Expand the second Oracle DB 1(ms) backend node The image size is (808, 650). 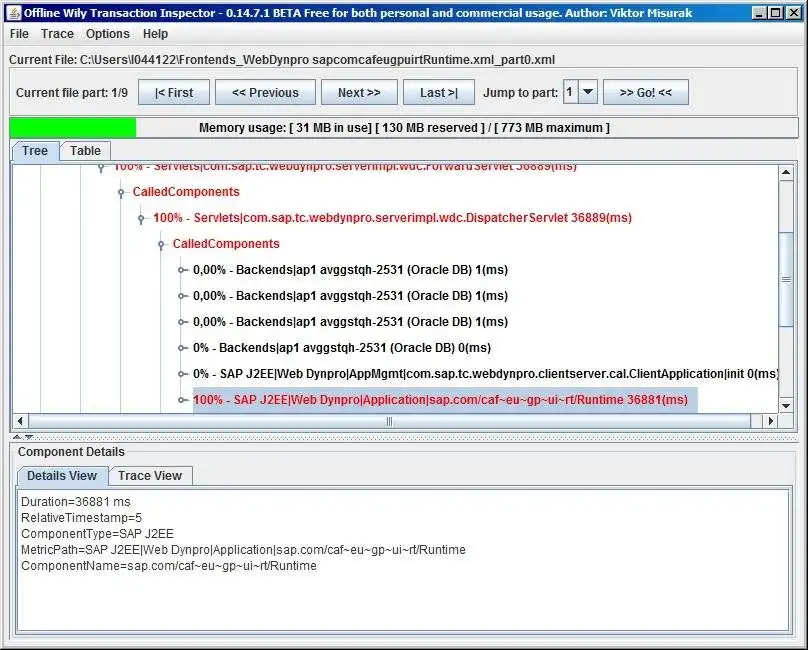tap(181, 296)
